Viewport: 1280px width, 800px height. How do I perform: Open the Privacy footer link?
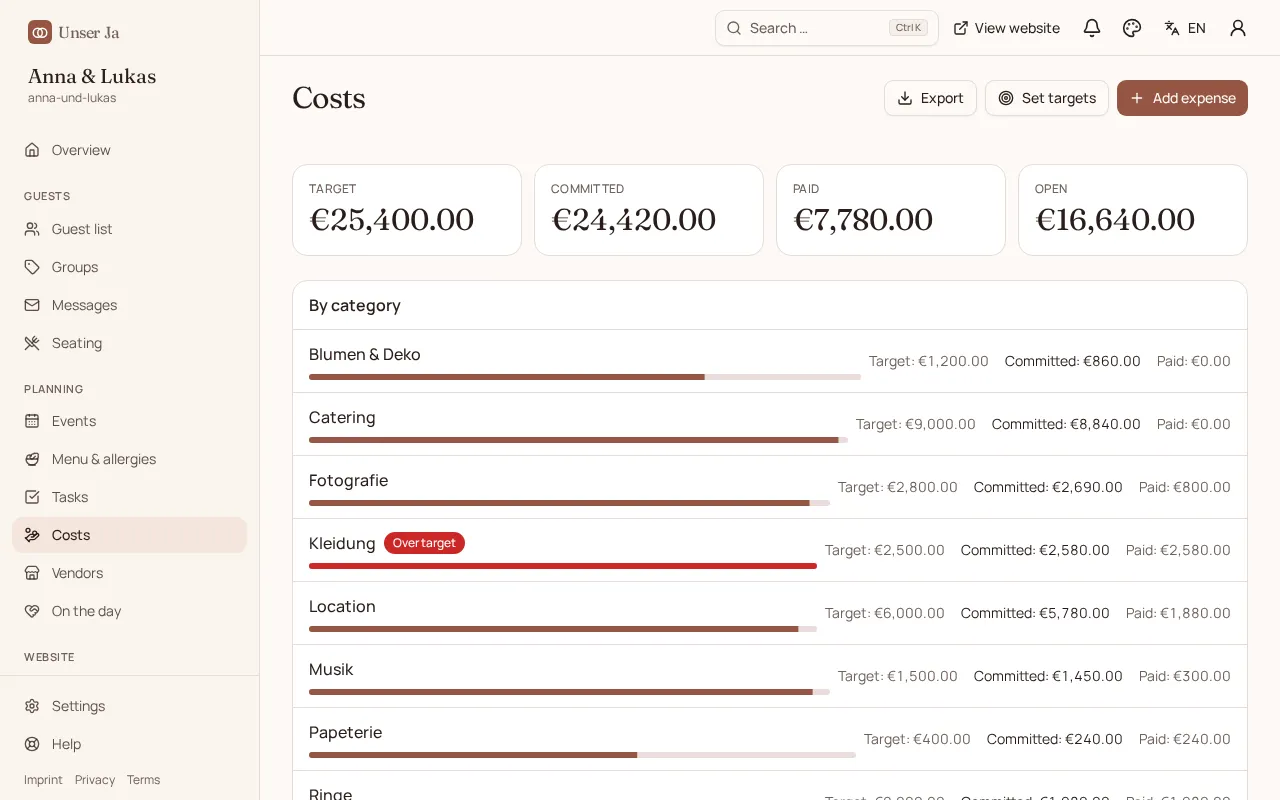[95, 780]
